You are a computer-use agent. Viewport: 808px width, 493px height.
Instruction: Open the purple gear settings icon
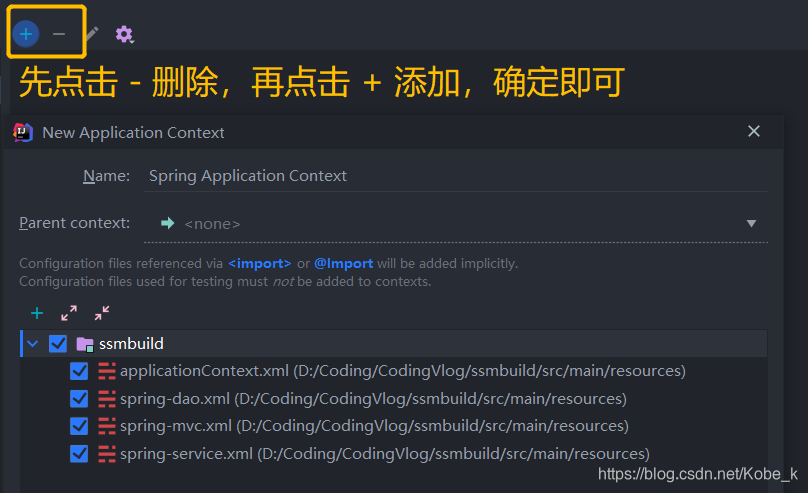coord(124,35)
